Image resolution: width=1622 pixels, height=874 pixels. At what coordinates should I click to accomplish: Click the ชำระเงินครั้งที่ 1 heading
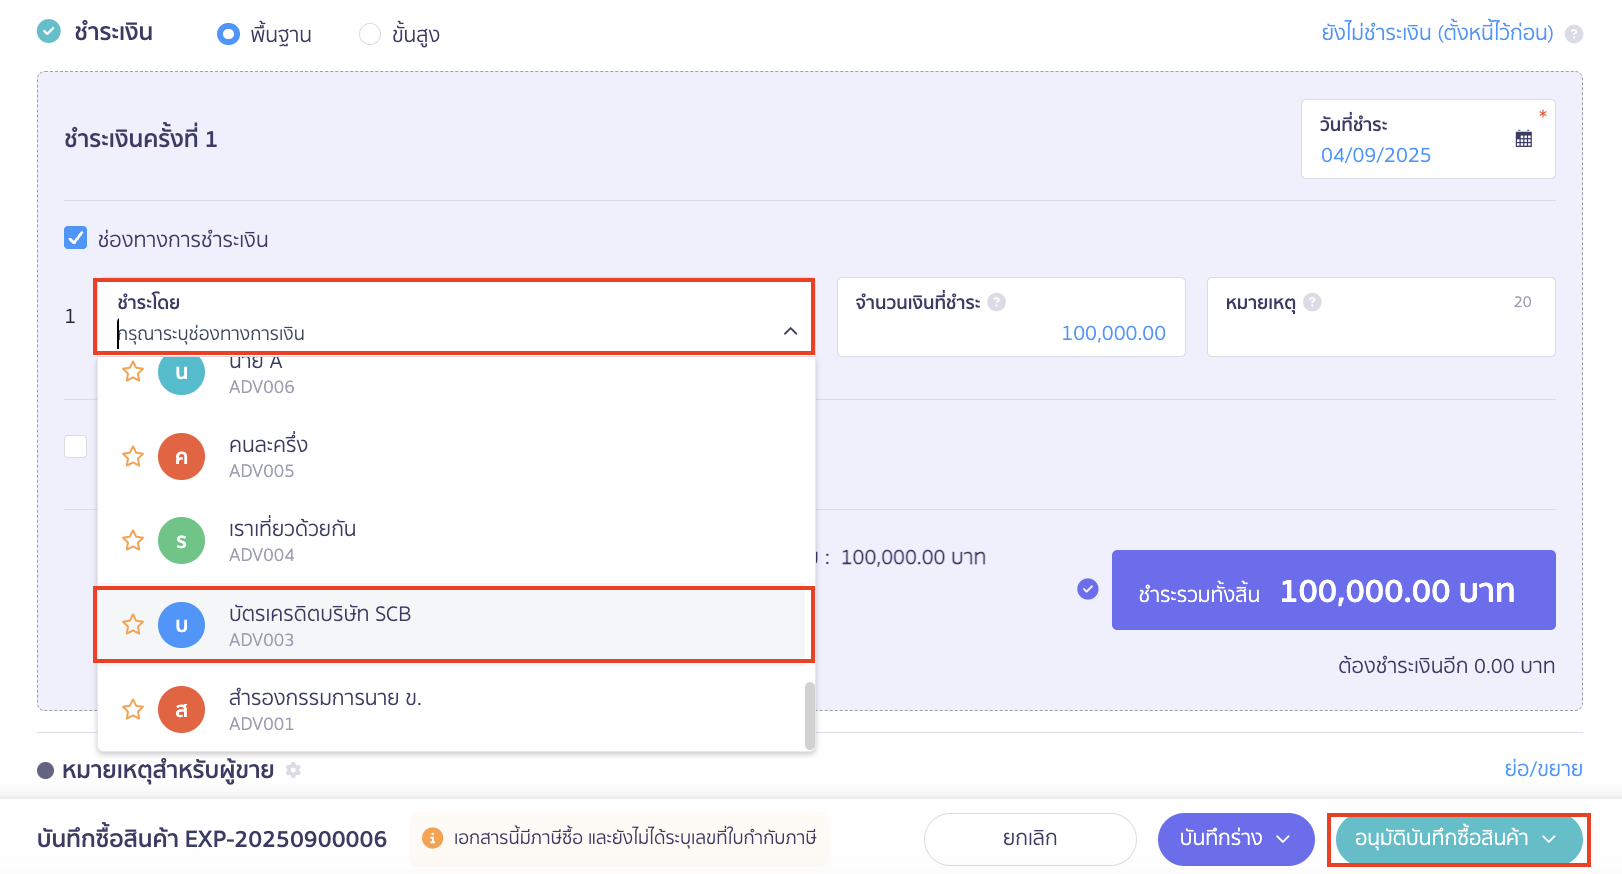tap(141, 139)
